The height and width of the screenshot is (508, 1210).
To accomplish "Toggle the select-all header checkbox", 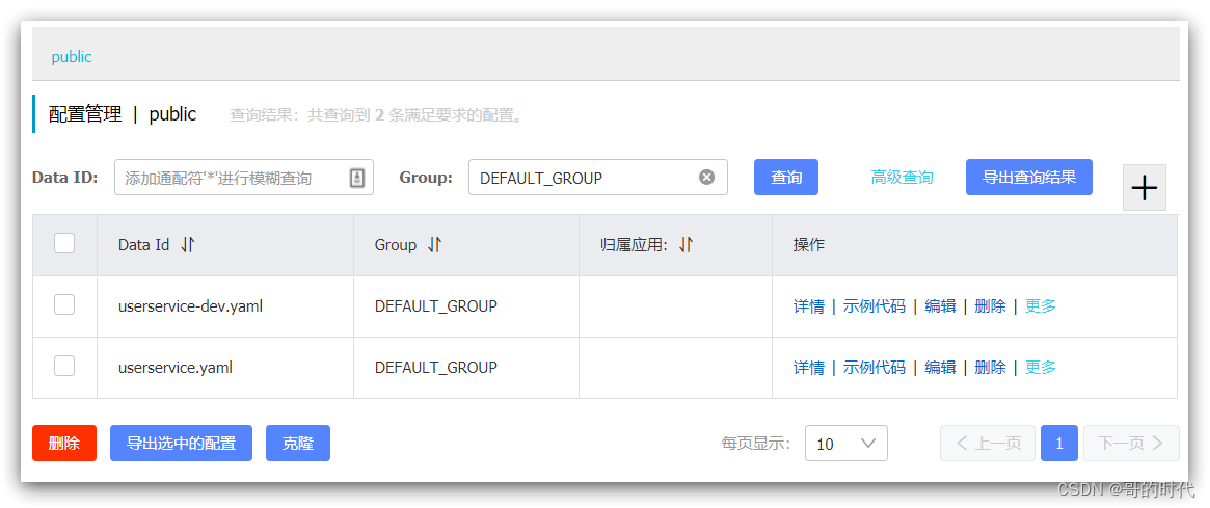I will pos(64,243).
